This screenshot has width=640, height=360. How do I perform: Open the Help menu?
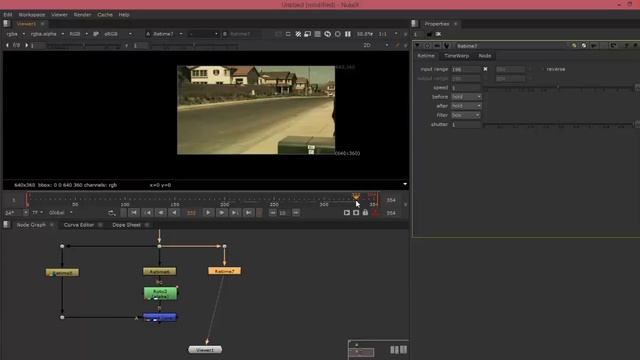(124, 15)
